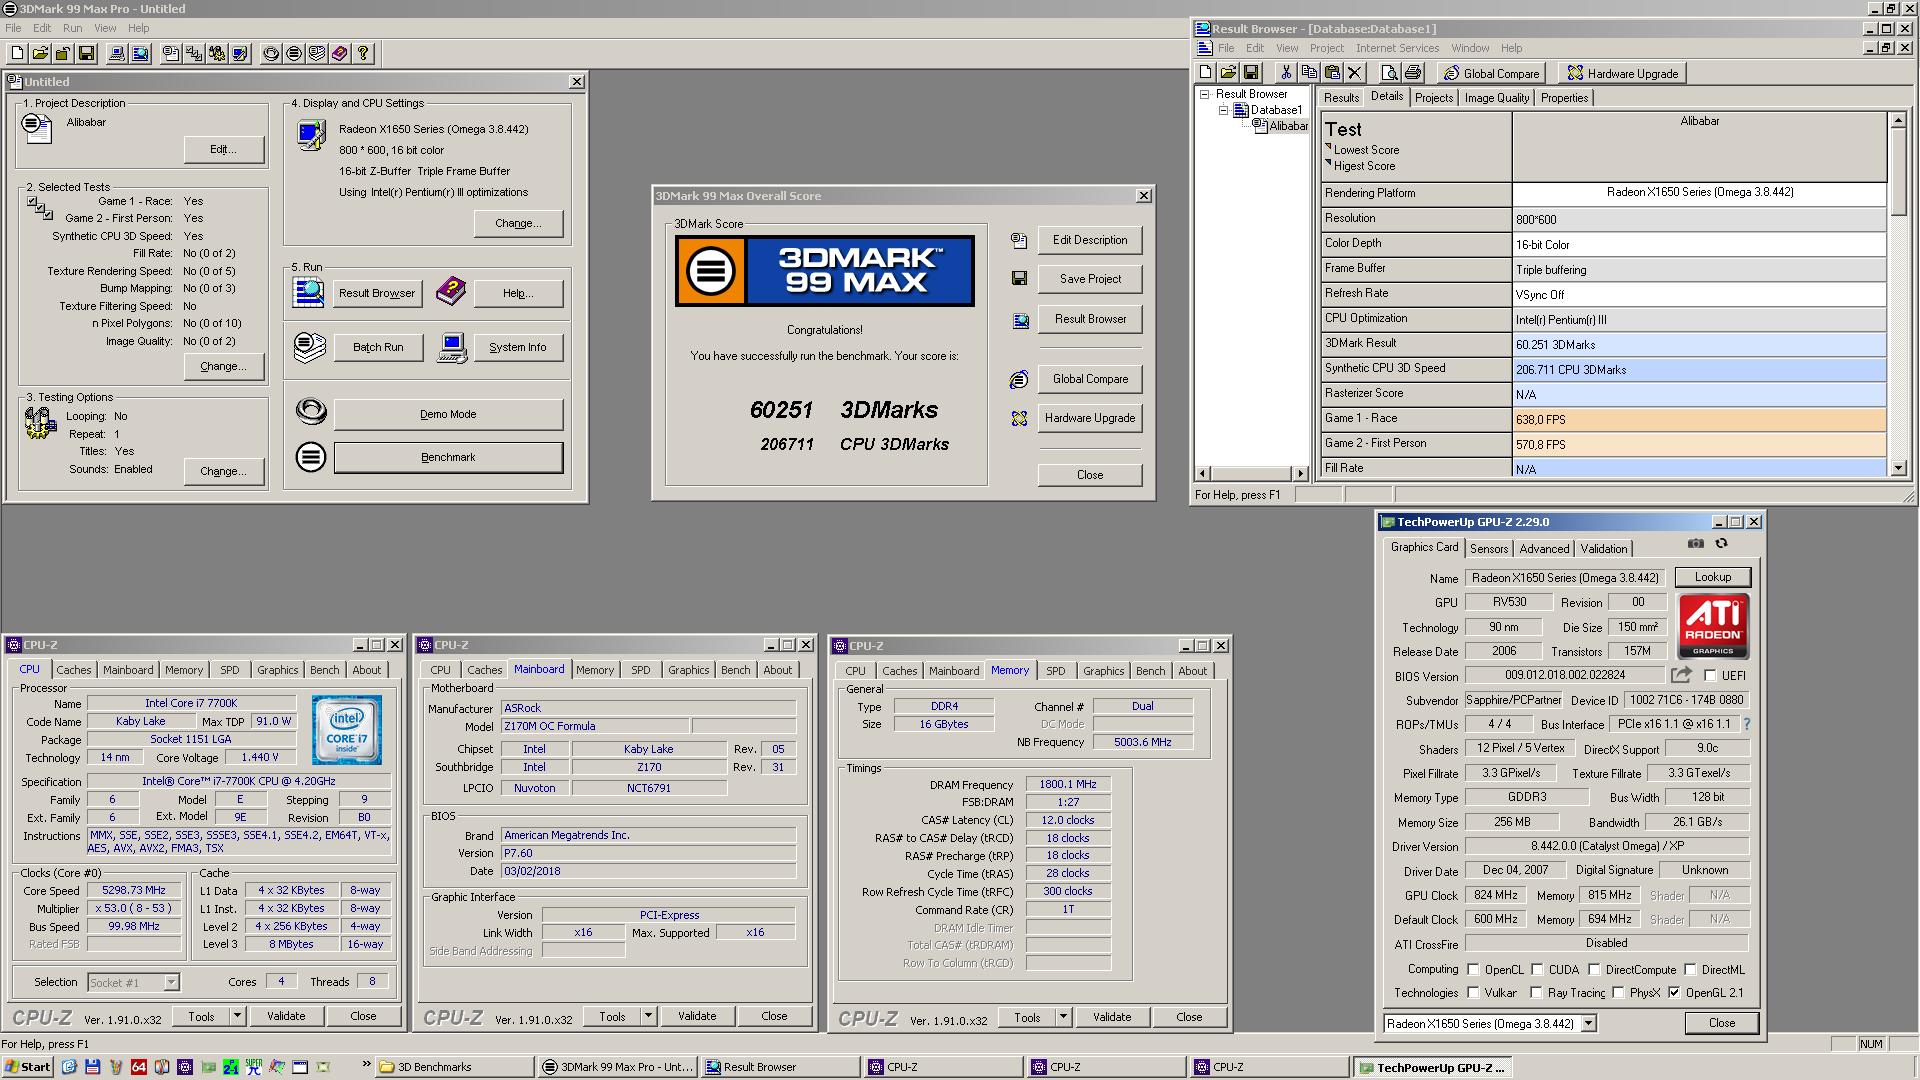
Task: Click the Benchmark button in 3DMark
Action: tap(448, 457)
